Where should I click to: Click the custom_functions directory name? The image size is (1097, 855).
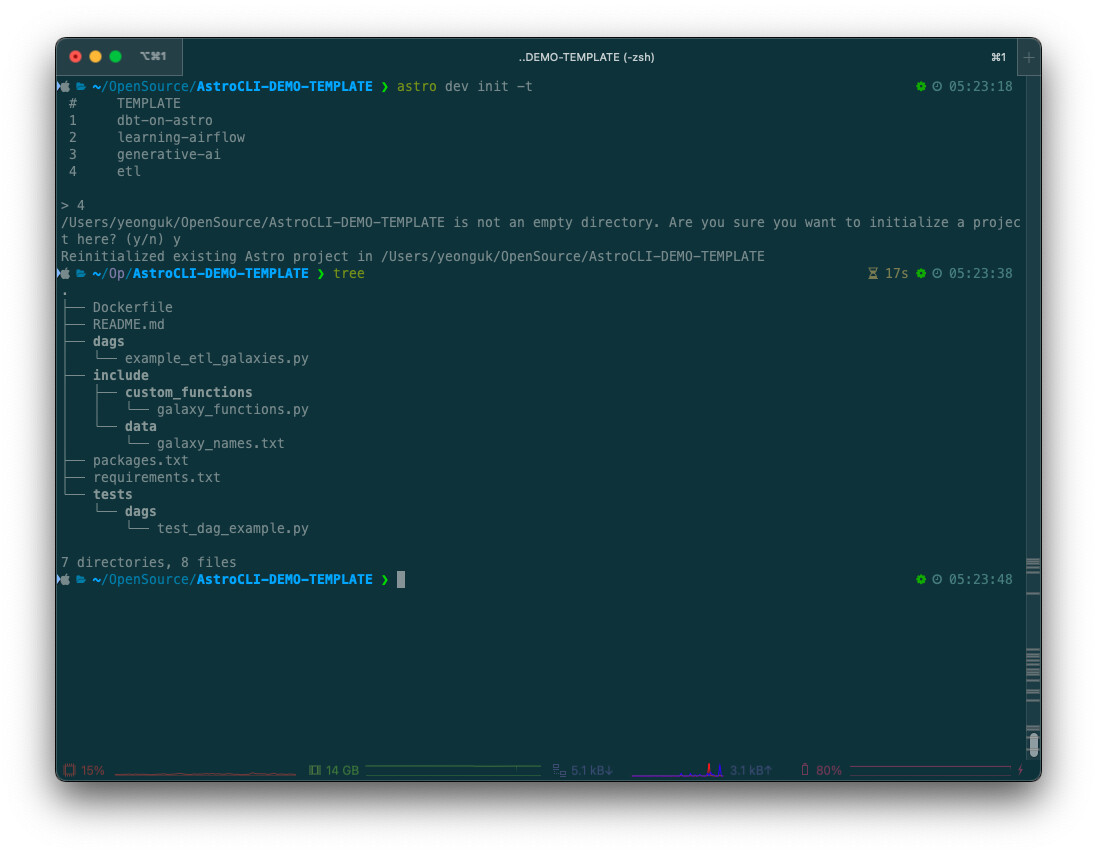189,393
